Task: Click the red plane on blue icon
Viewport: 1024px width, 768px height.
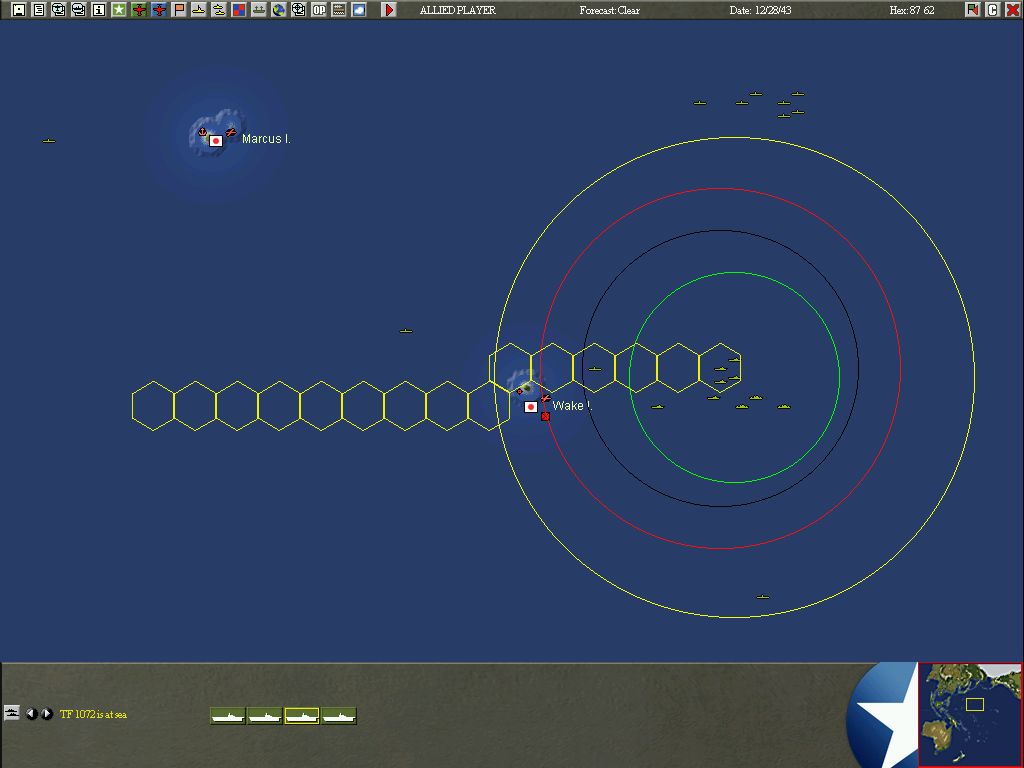Action: click(159, 10)
